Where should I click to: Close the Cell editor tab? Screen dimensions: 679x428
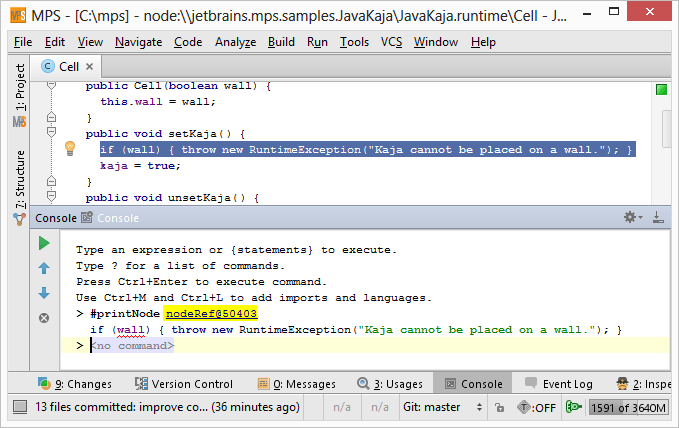89,66
